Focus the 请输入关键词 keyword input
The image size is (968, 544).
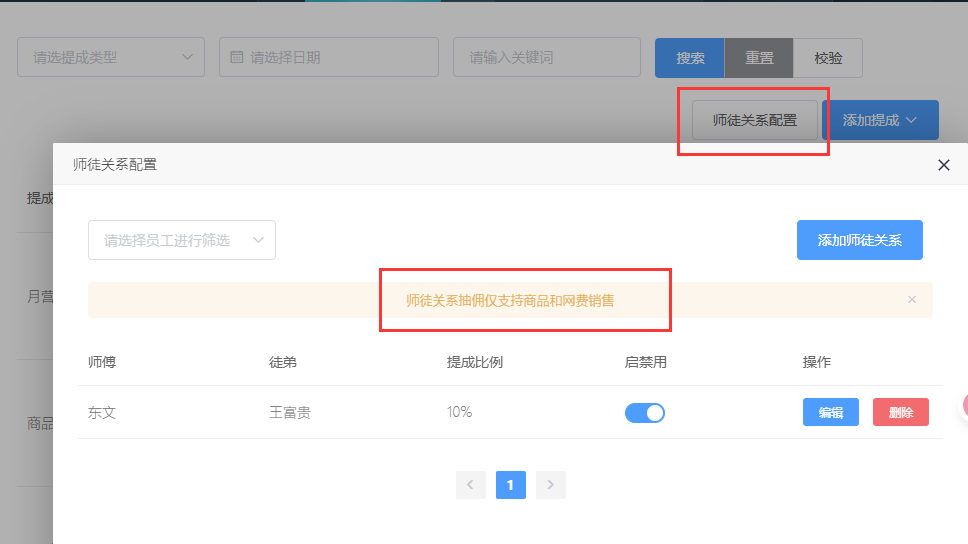(547, 57)
